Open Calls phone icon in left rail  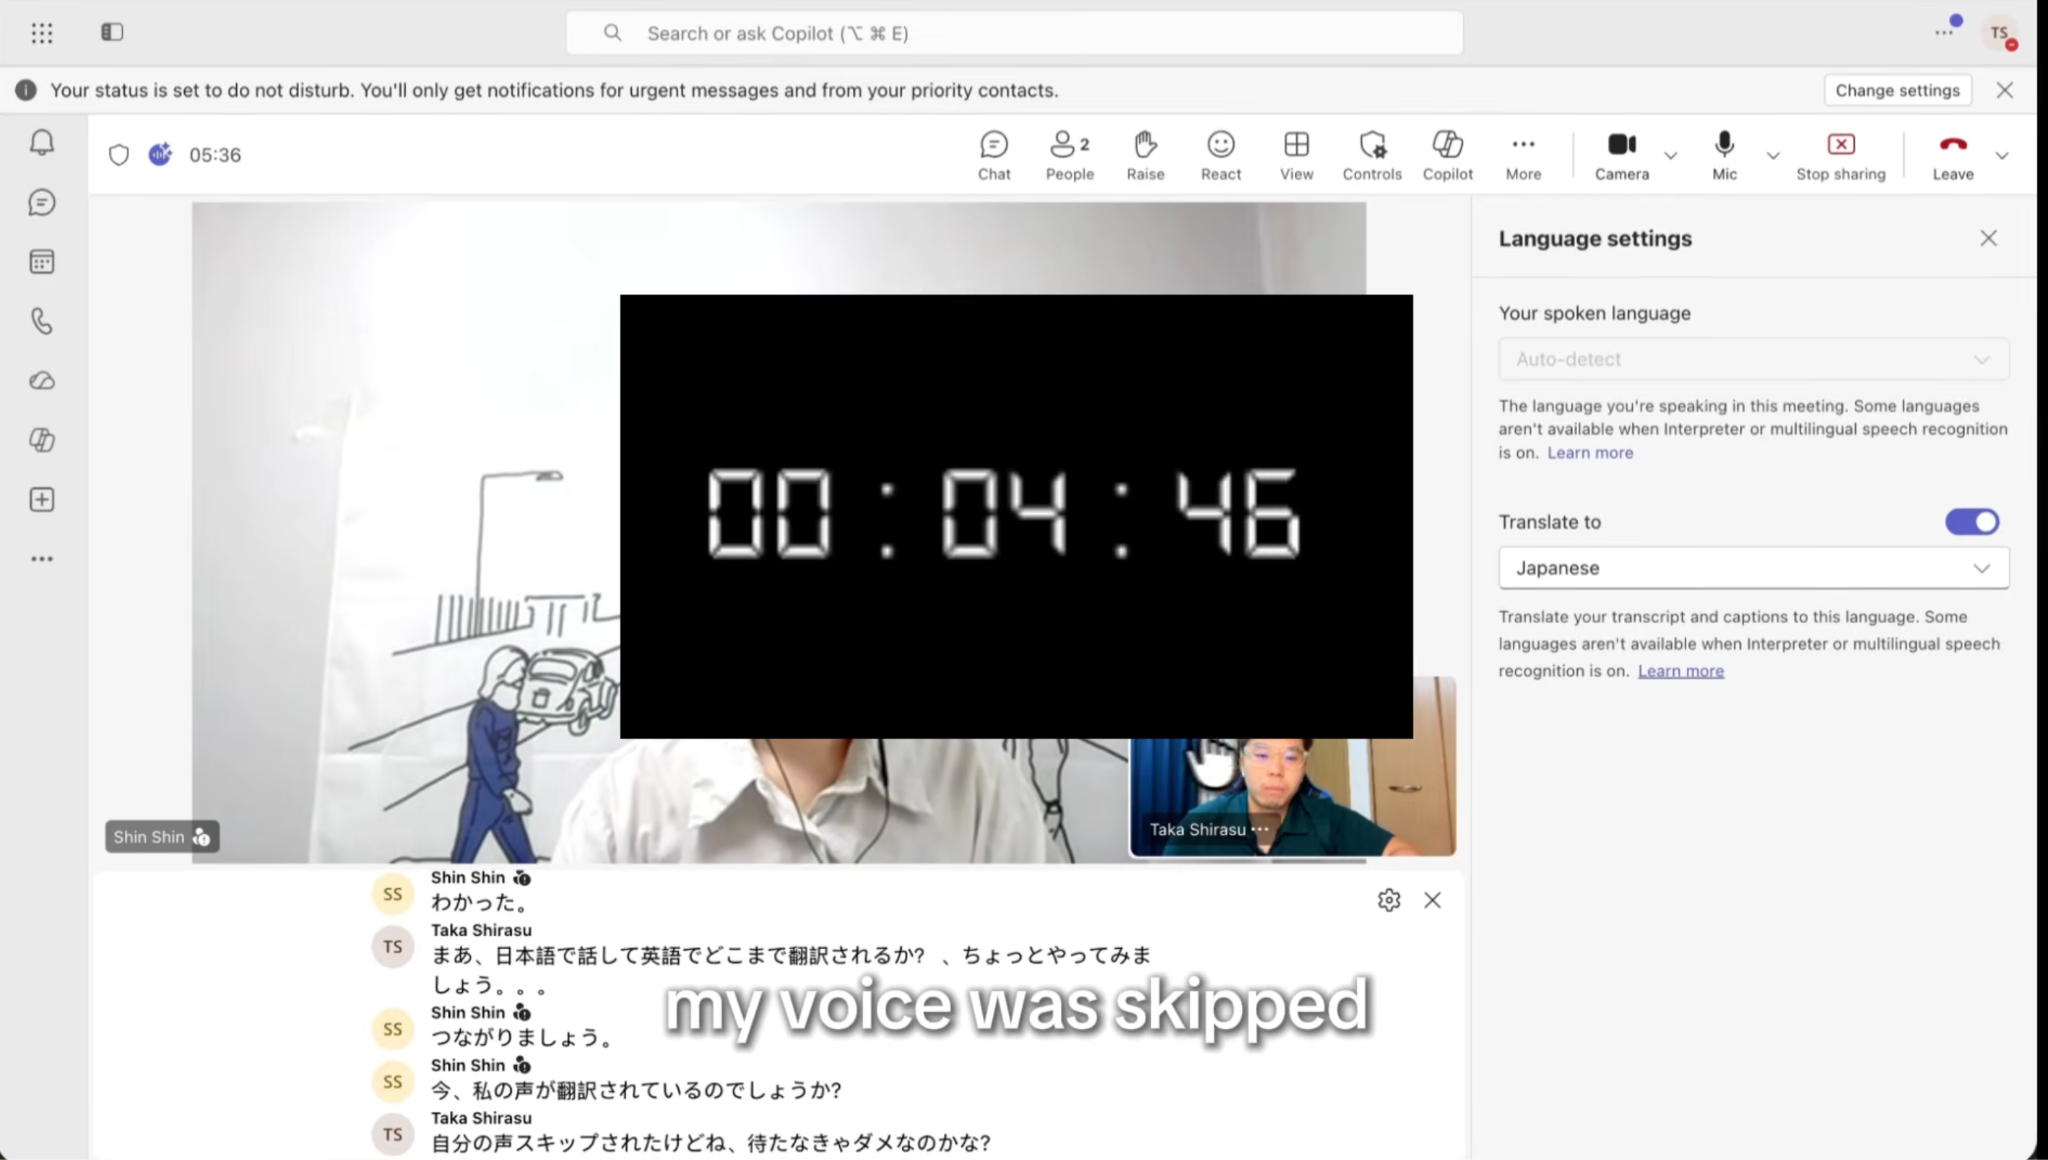pos(42,321)
